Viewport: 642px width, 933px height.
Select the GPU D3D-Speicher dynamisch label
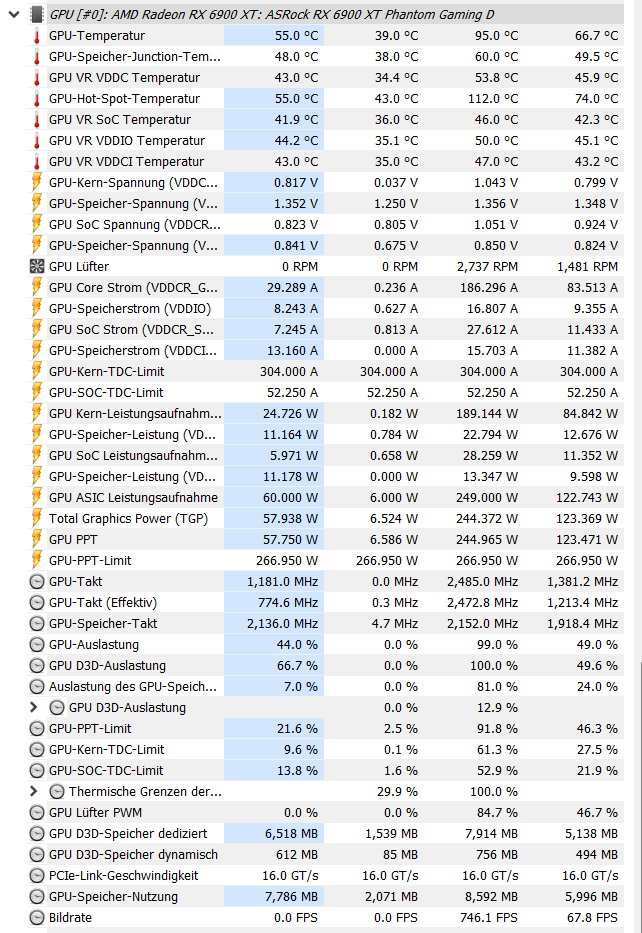click(x=133, y=854)
